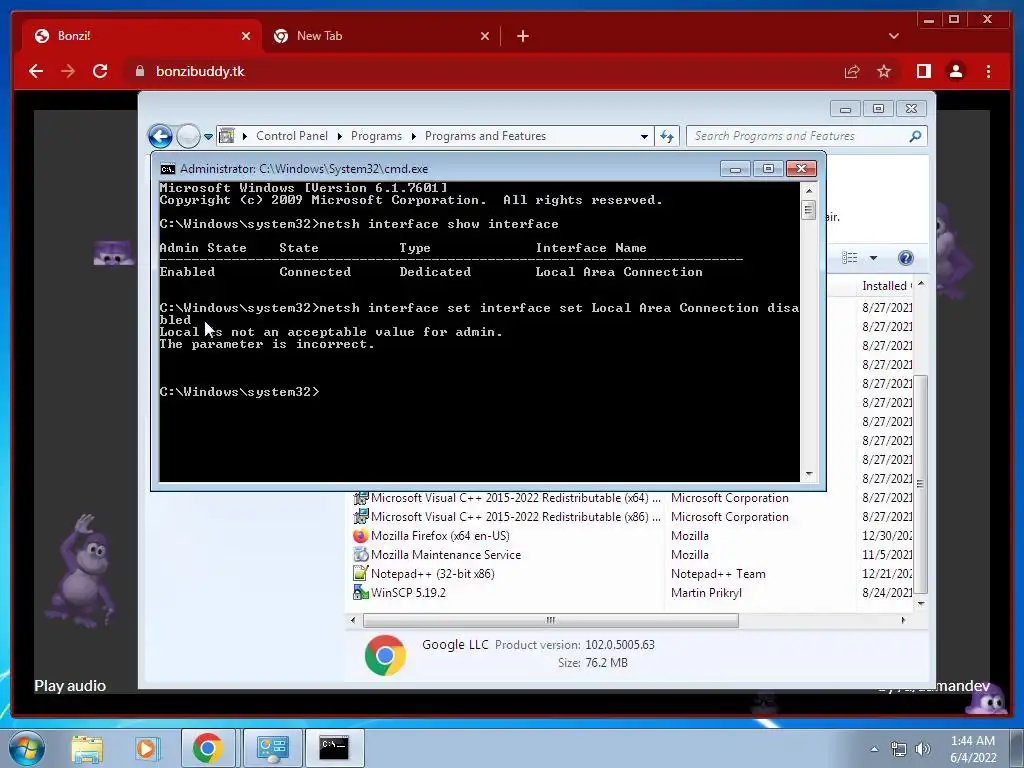Click the Notepad++ icon in the program list
The width and height of the screenshot is (1024, 768).
pos(360,573)
